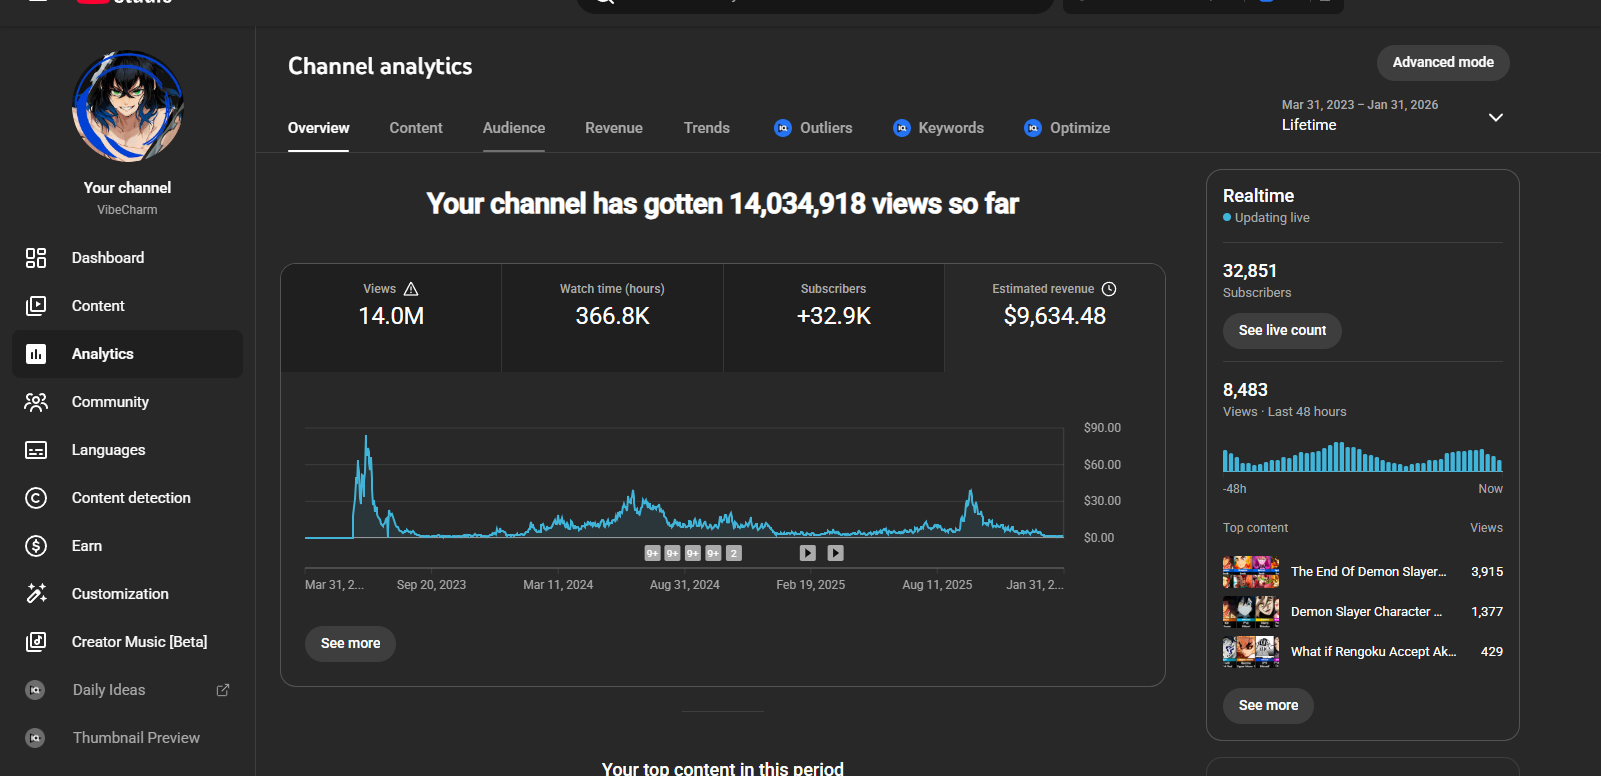Click the Advanced mode button

coord(1443,63)
